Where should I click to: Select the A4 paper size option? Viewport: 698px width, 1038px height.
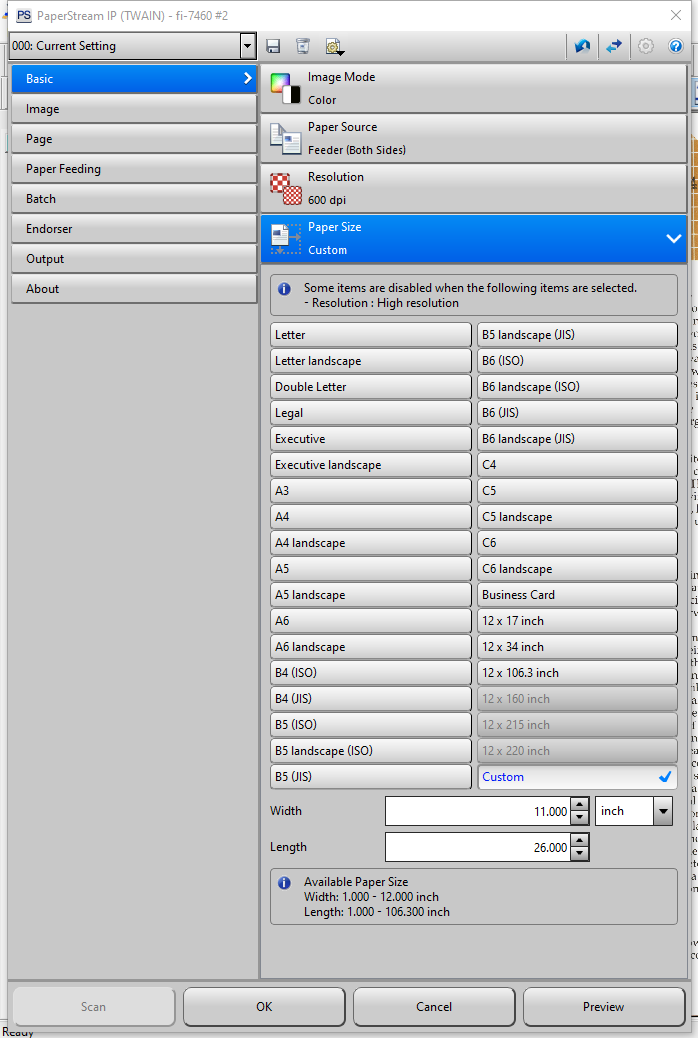coord(370,517)
